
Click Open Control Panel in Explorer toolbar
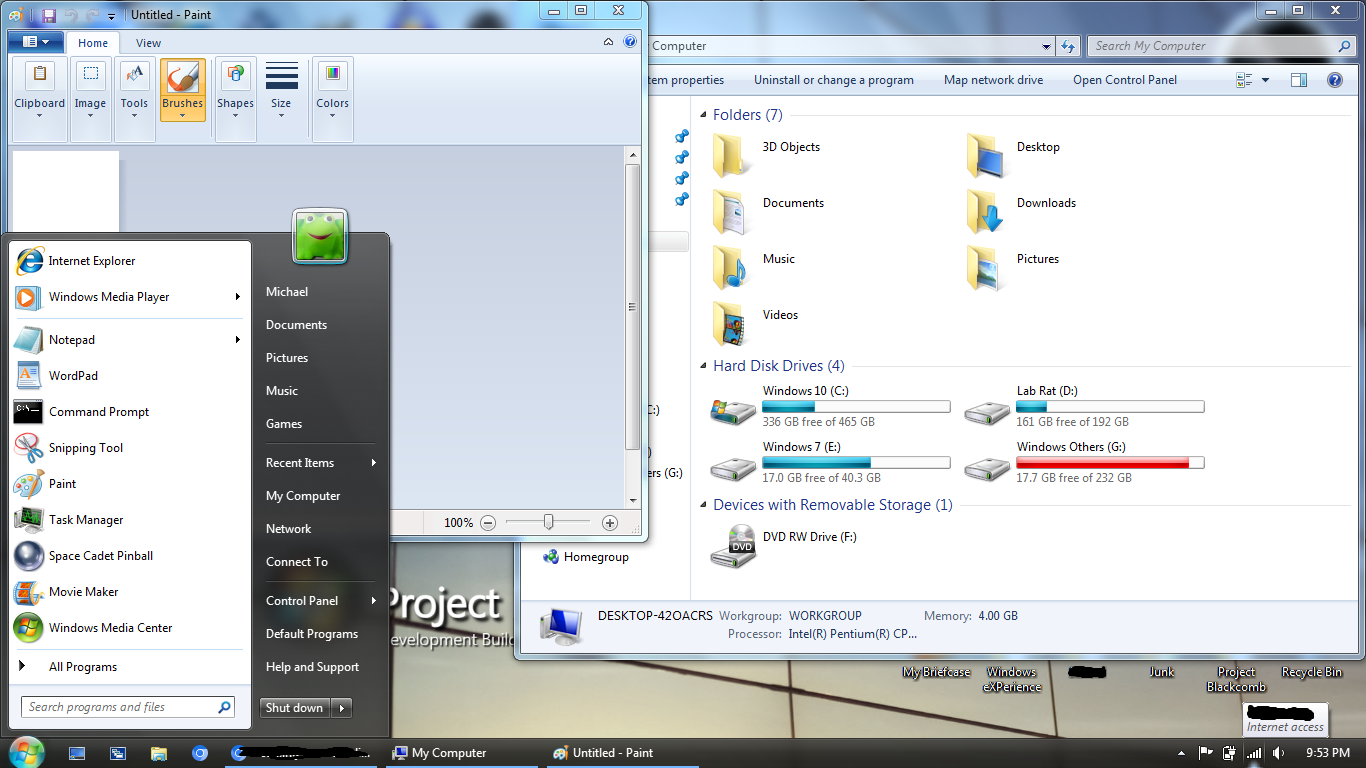pyautogui.click(x=1125, y=80)
